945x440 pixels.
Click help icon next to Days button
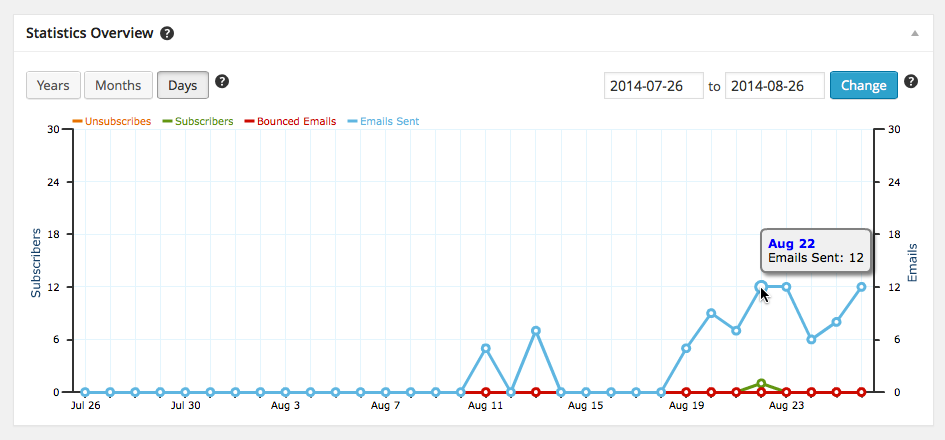pos(222,81)
